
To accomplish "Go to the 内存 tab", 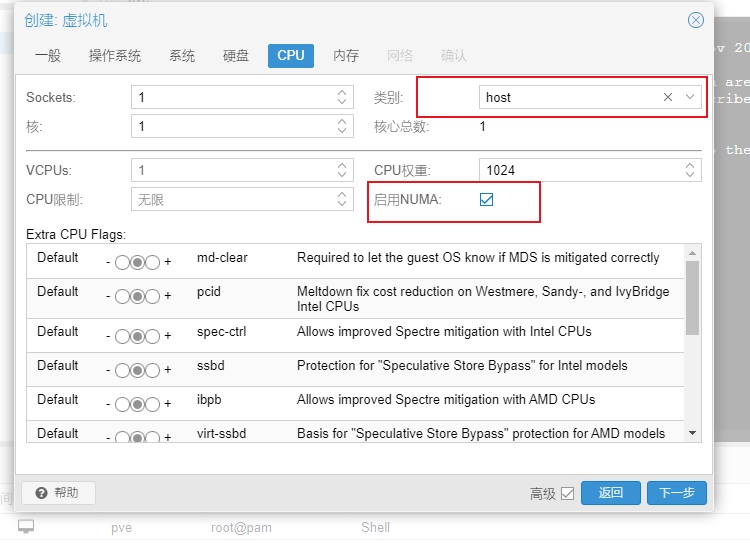I will coord(346,55).
